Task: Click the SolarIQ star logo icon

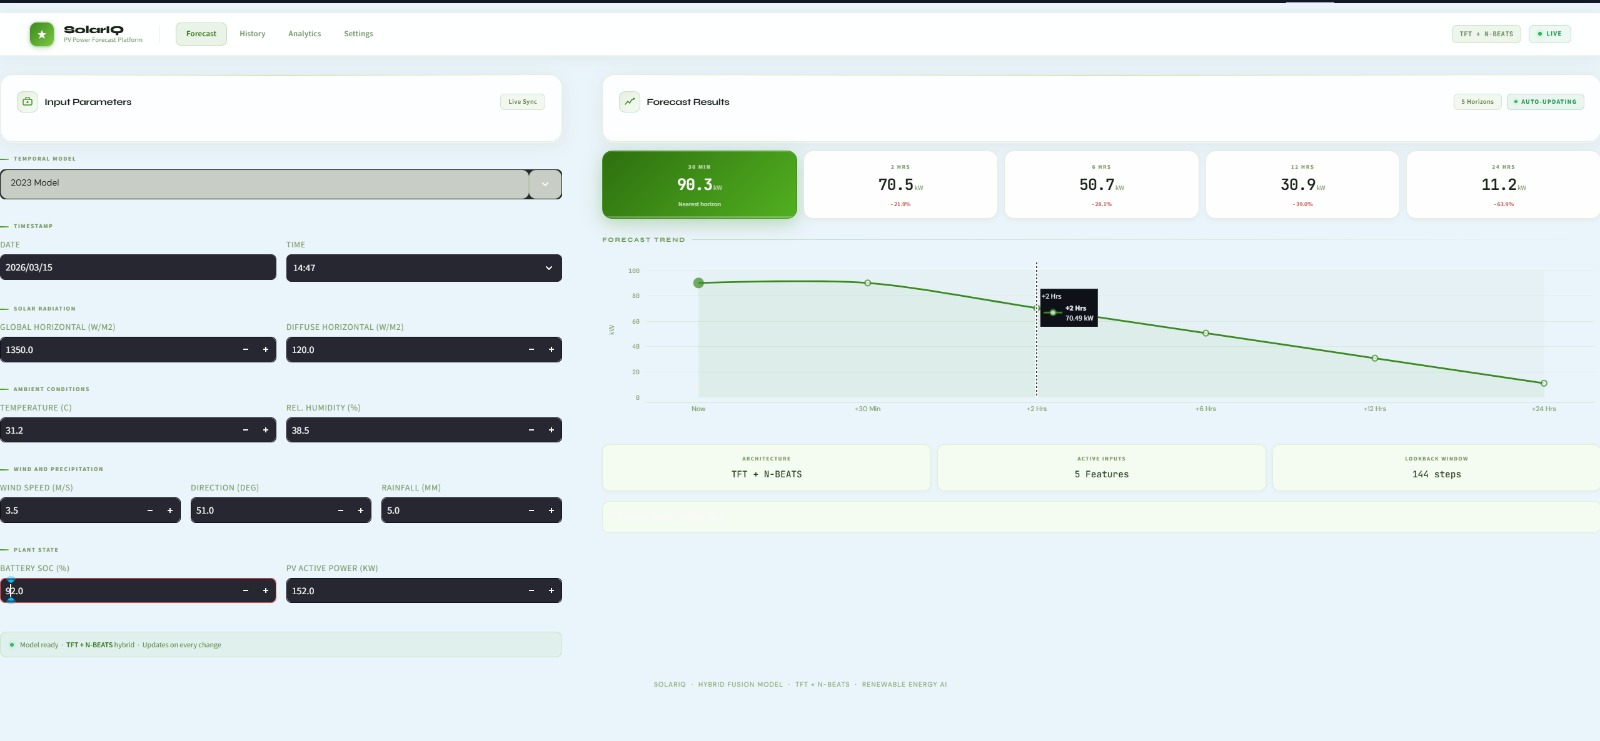Action: point(41,35)
